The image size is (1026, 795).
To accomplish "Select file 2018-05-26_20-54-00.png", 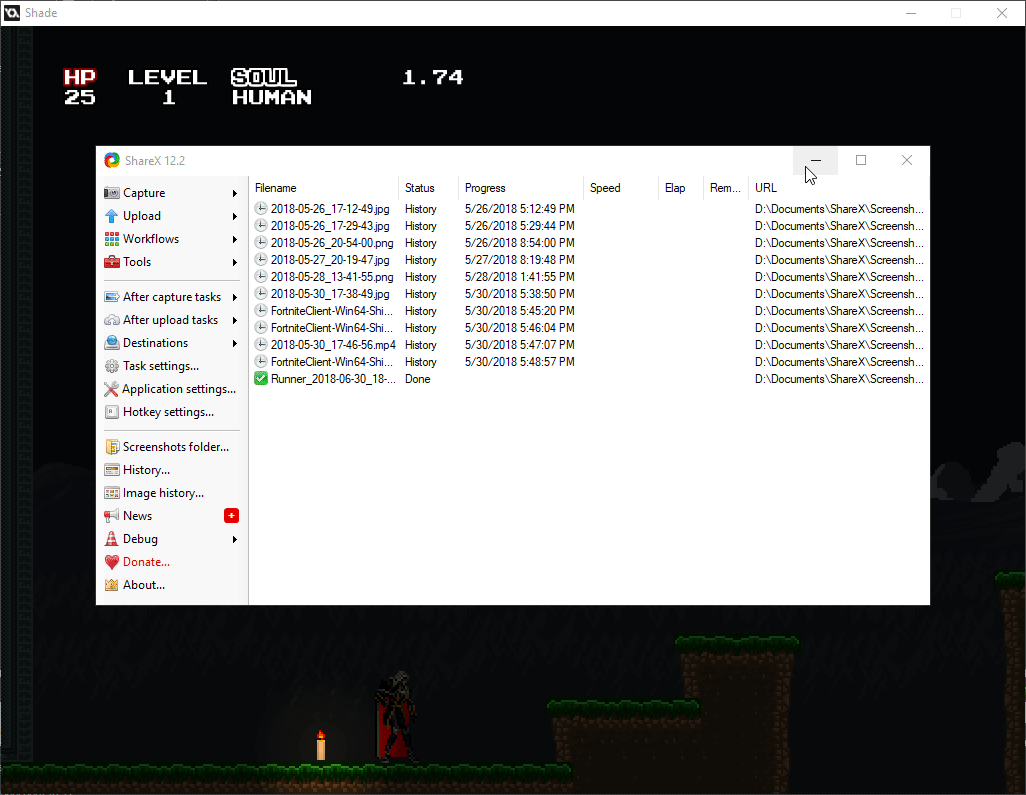I will point(332,243).
